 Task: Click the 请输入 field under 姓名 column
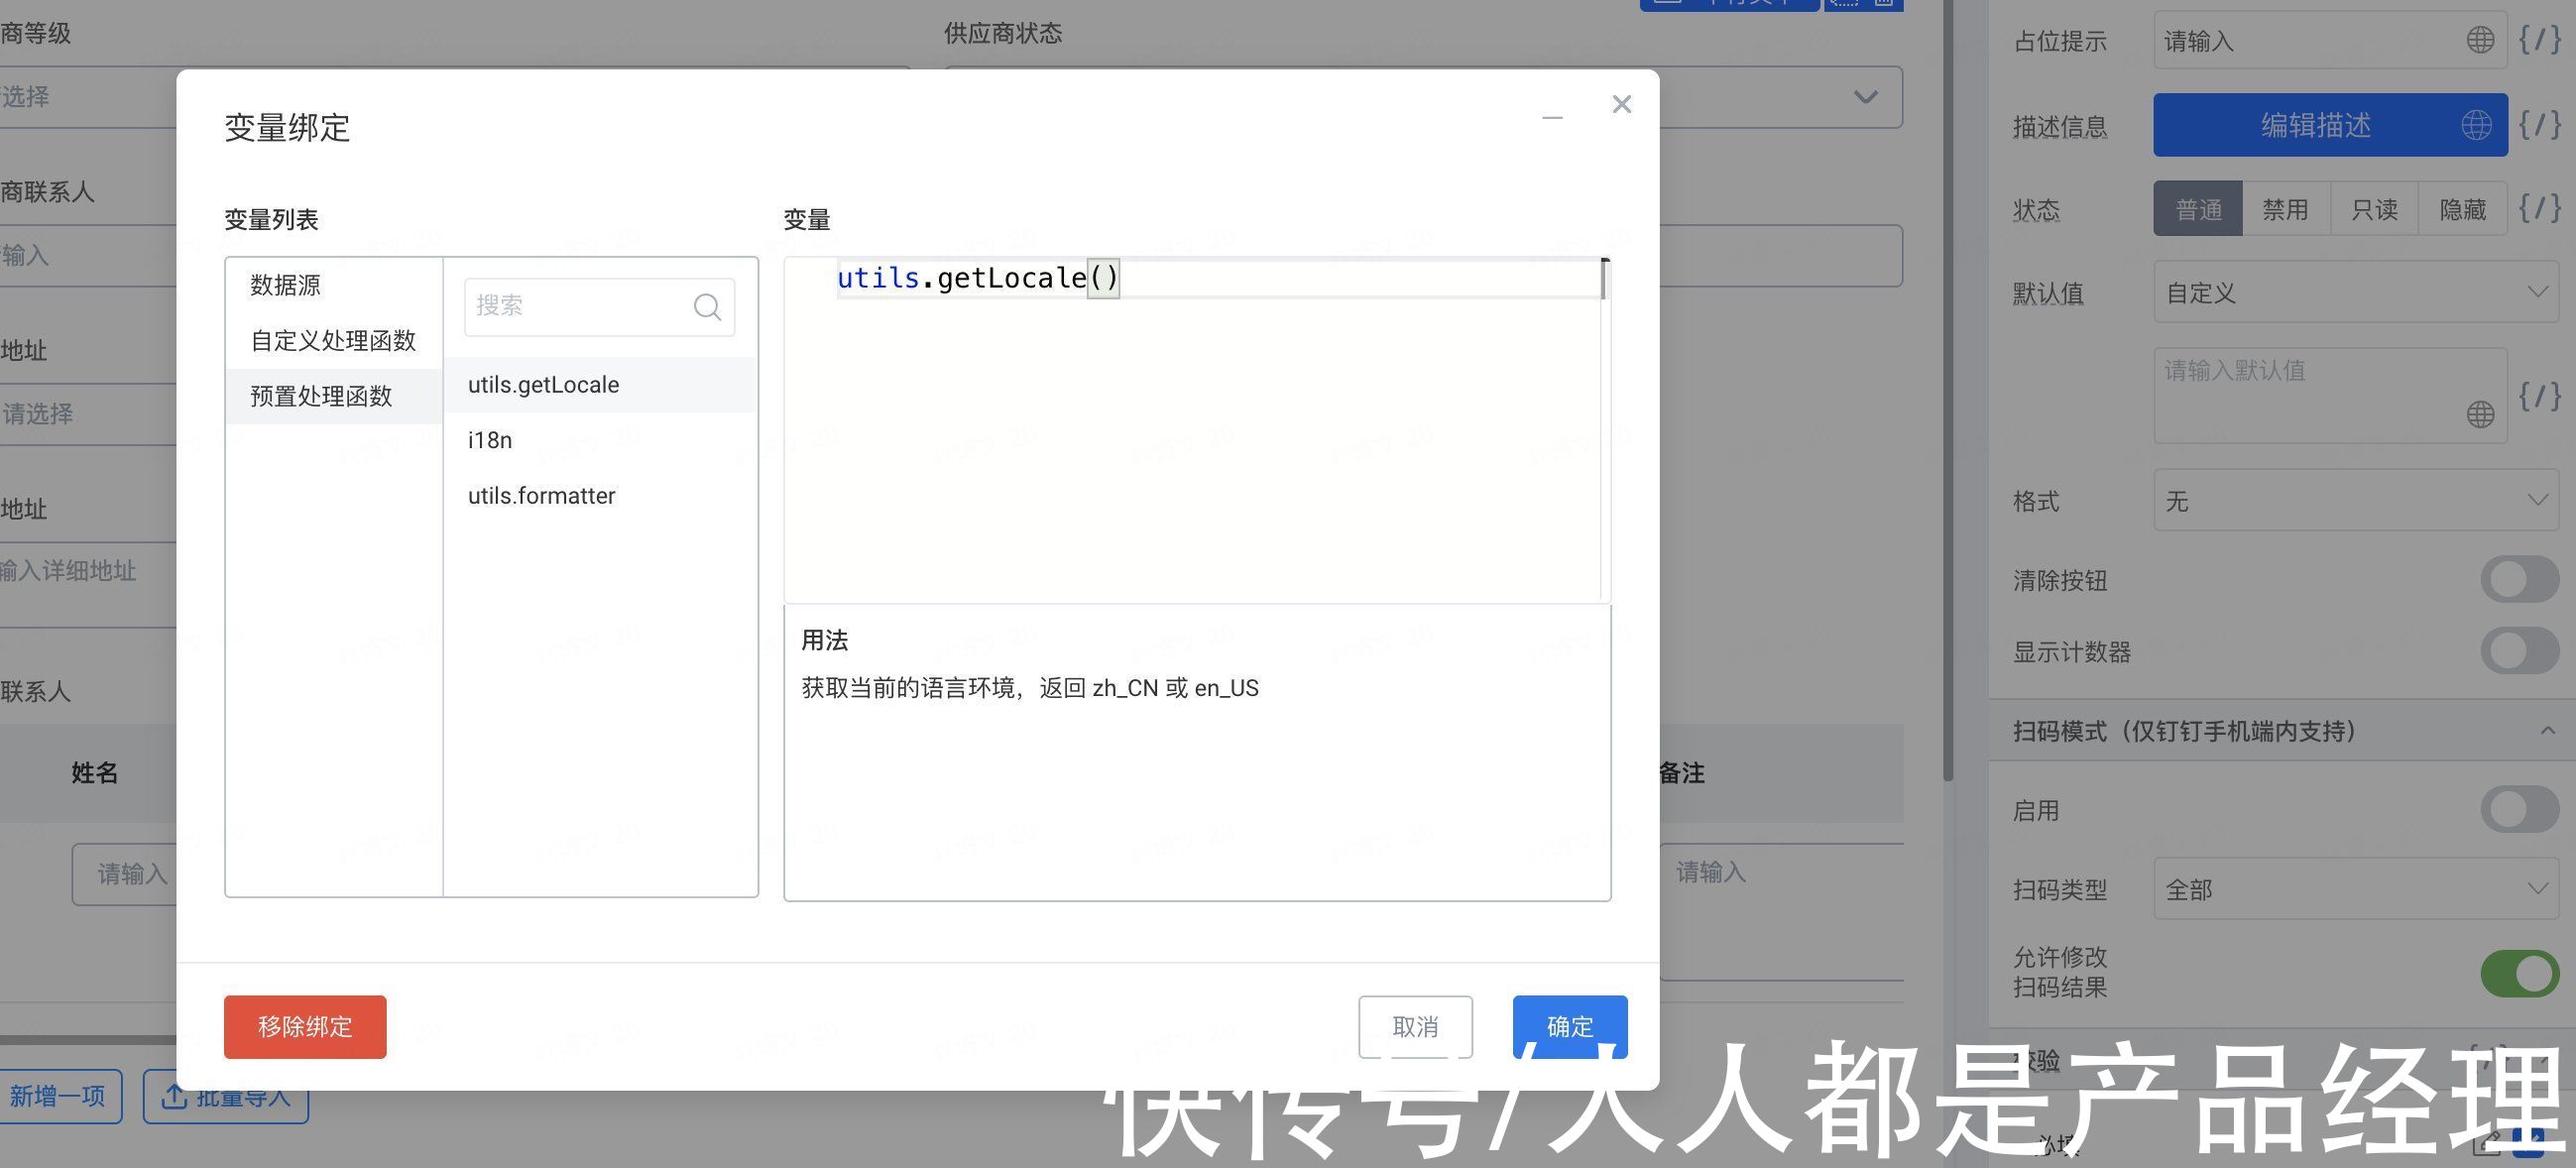pyautogui.click(x=125, y=874)
